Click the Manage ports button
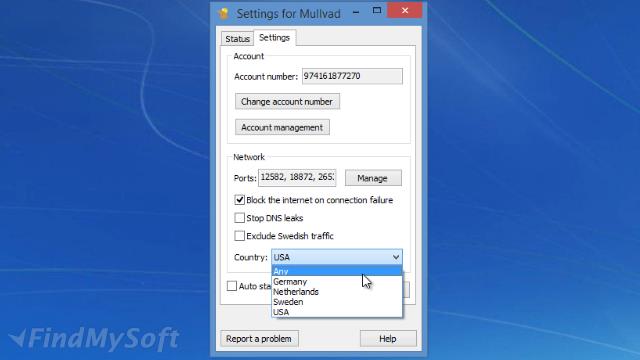The height and width of the screenshot is (360, 640). coord(373,178)
